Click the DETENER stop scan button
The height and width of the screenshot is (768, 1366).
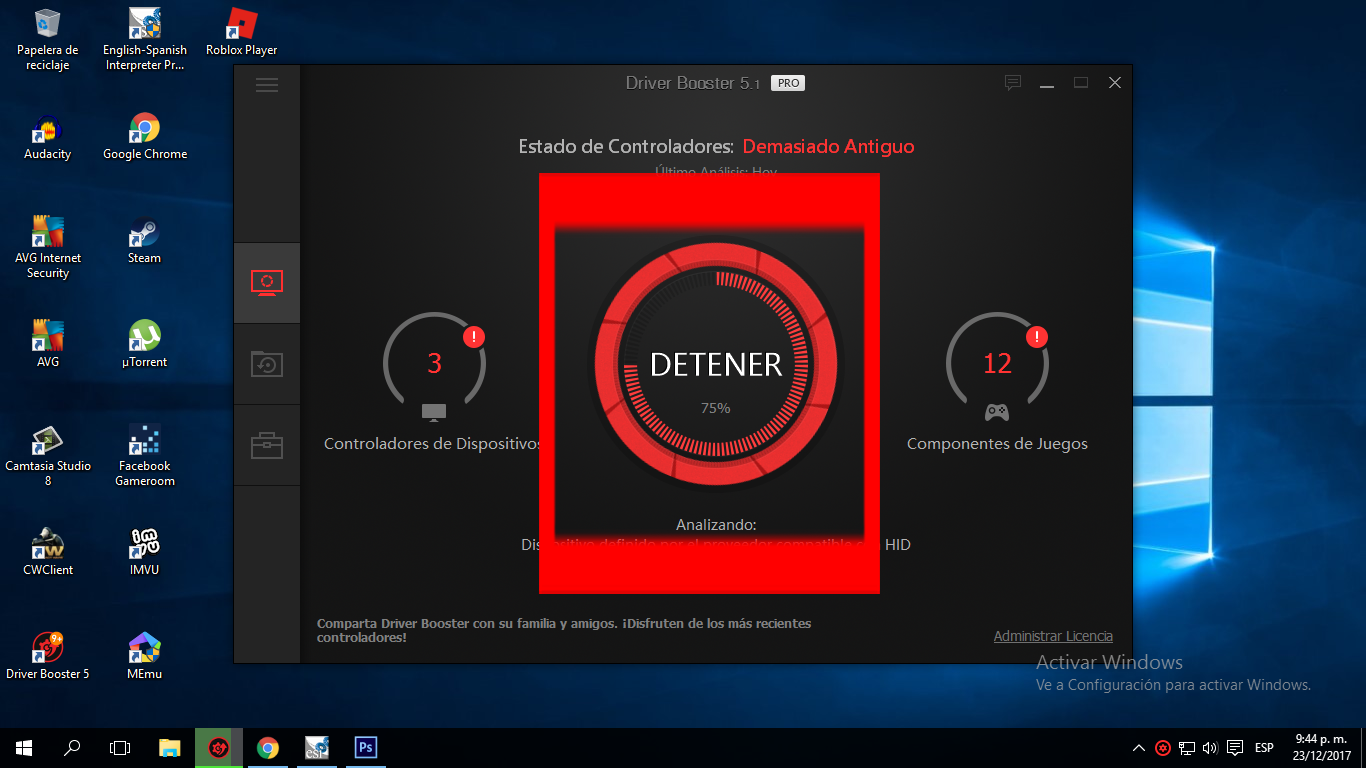pyautogui.click(x=716, y=364)
